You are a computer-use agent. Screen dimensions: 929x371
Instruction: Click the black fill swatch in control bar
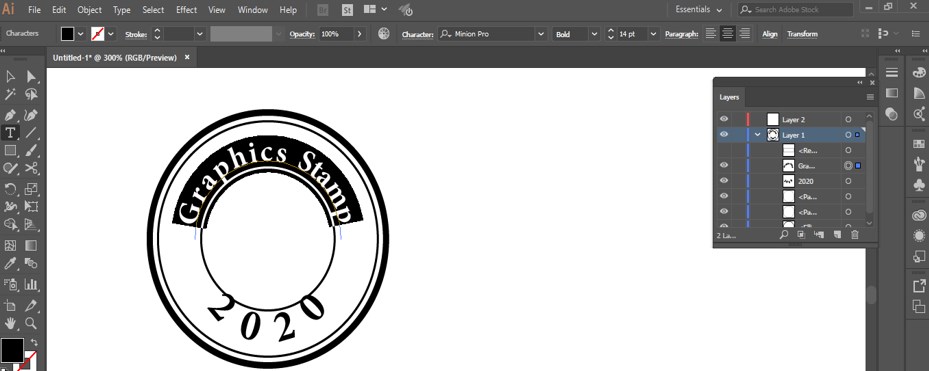click(68, 34)
